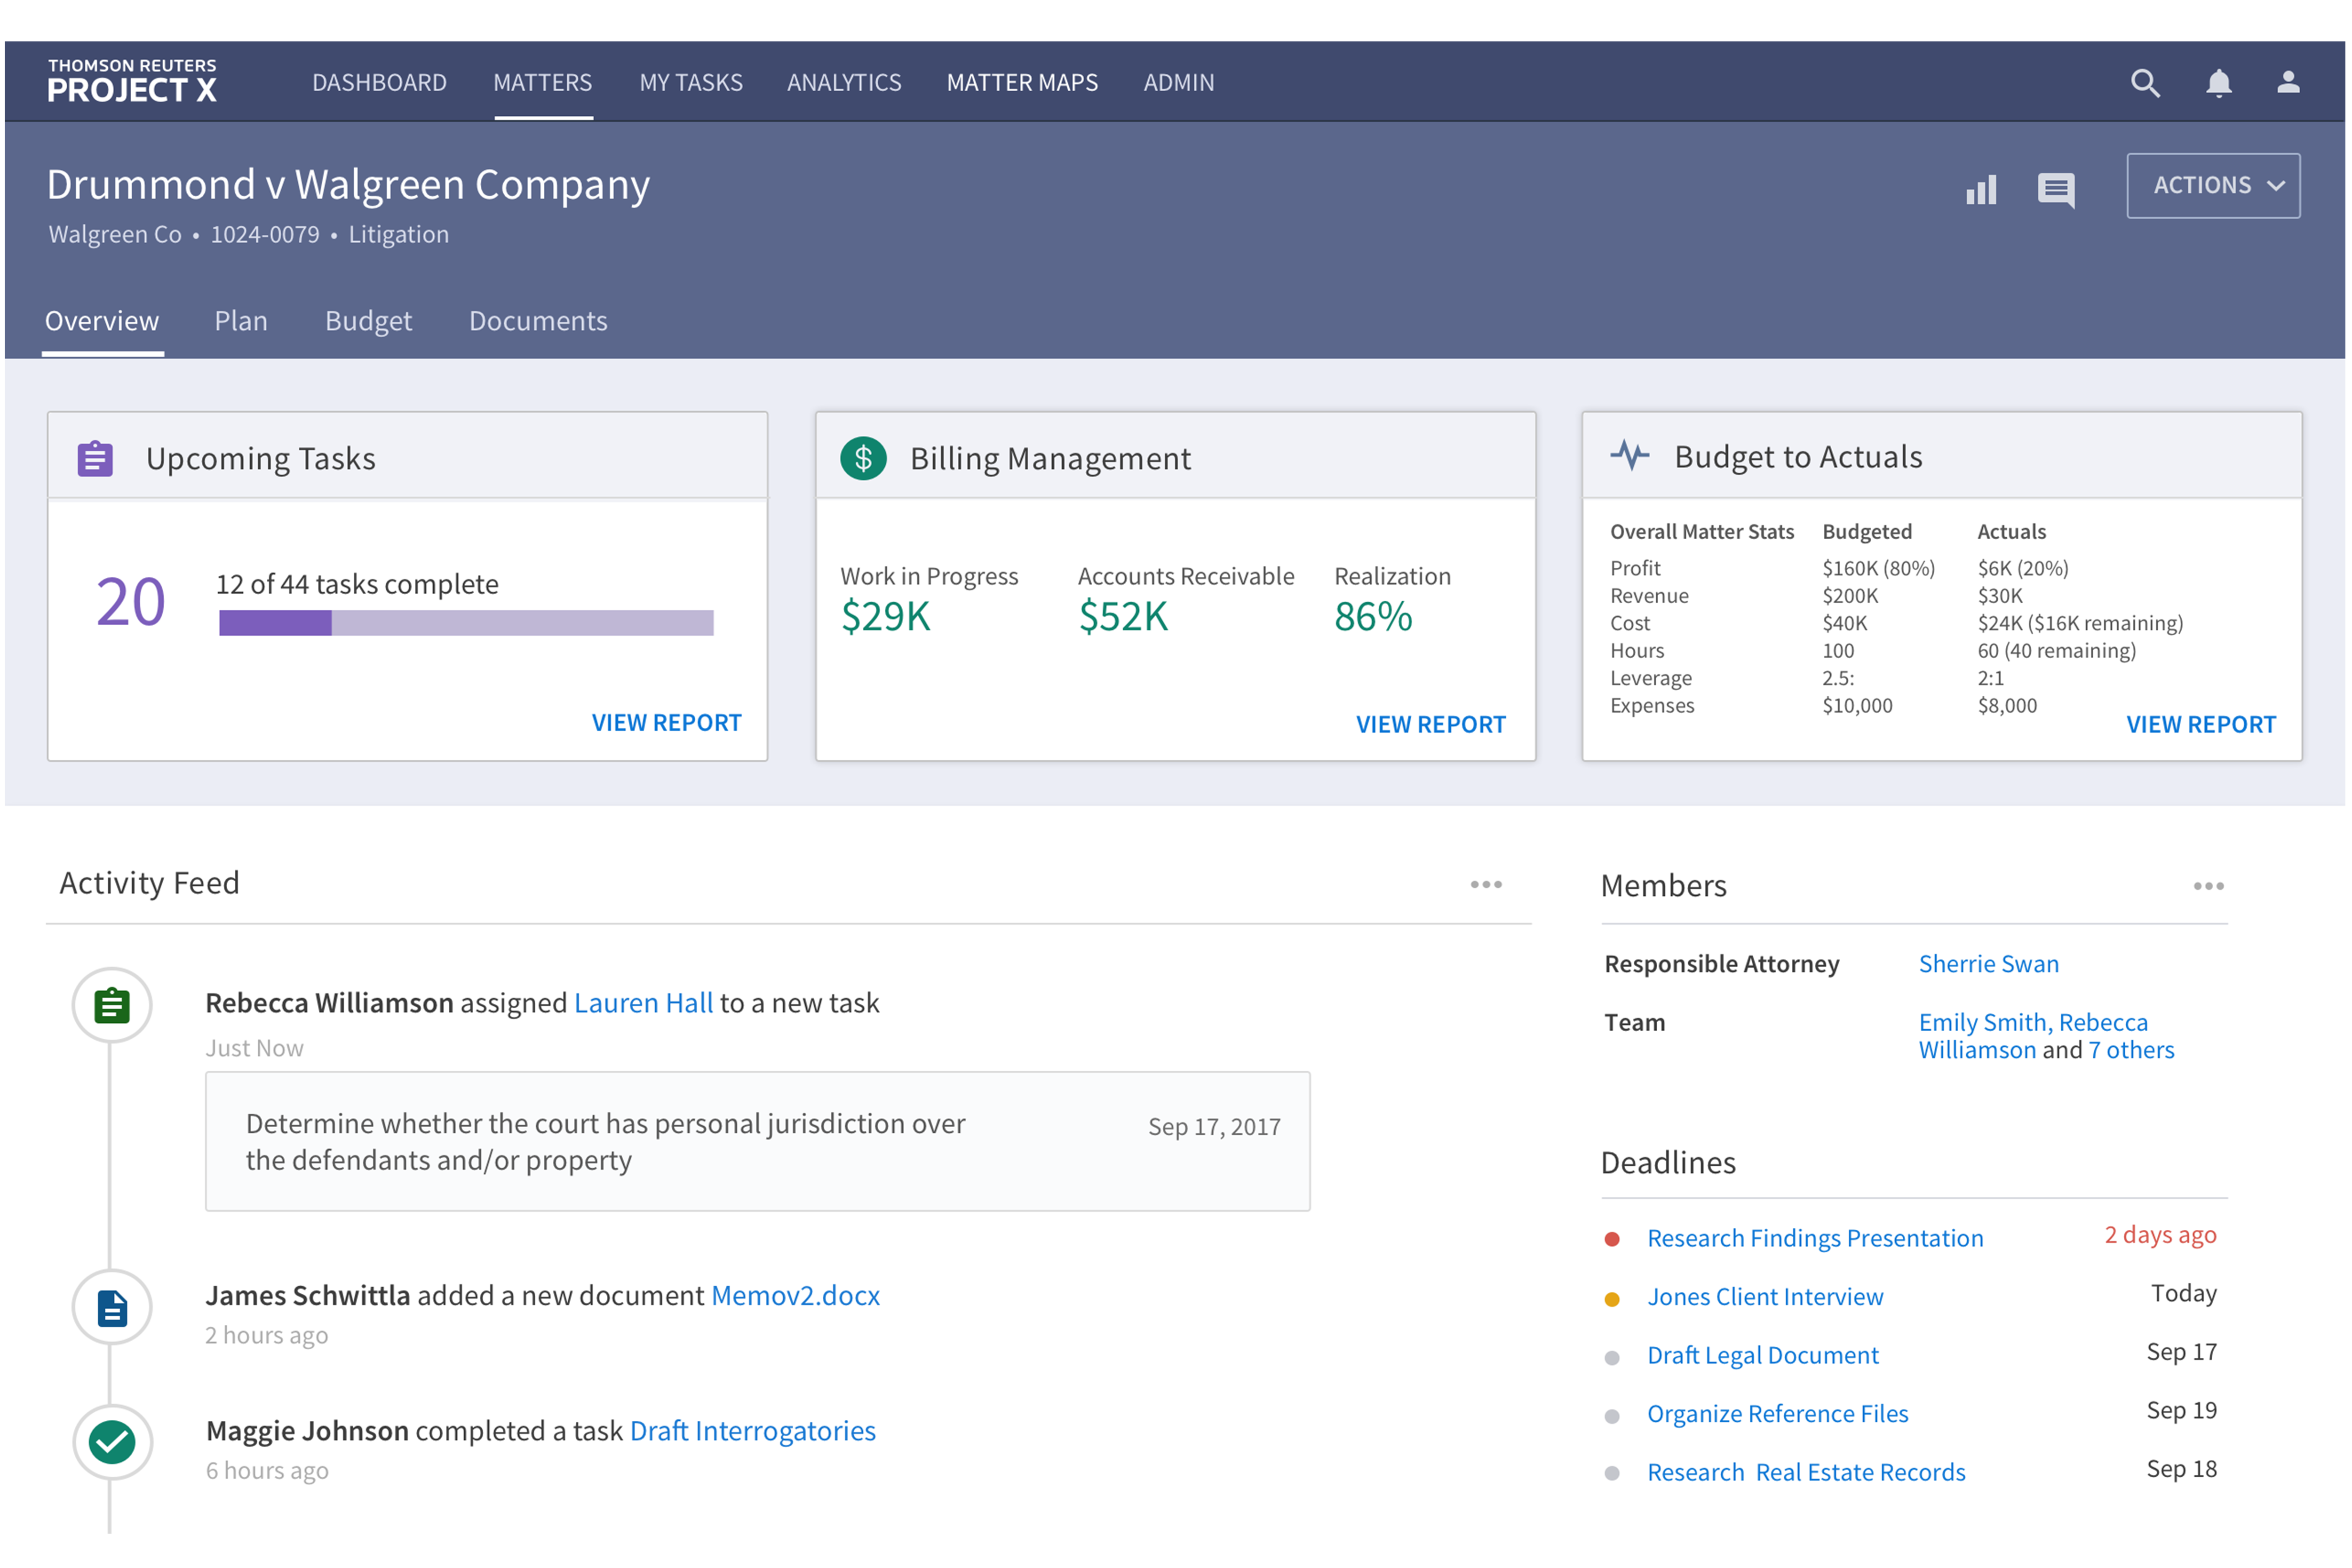Open Activity Feed three-dot options menu

pyautogui.click(x=1486, y=885)
